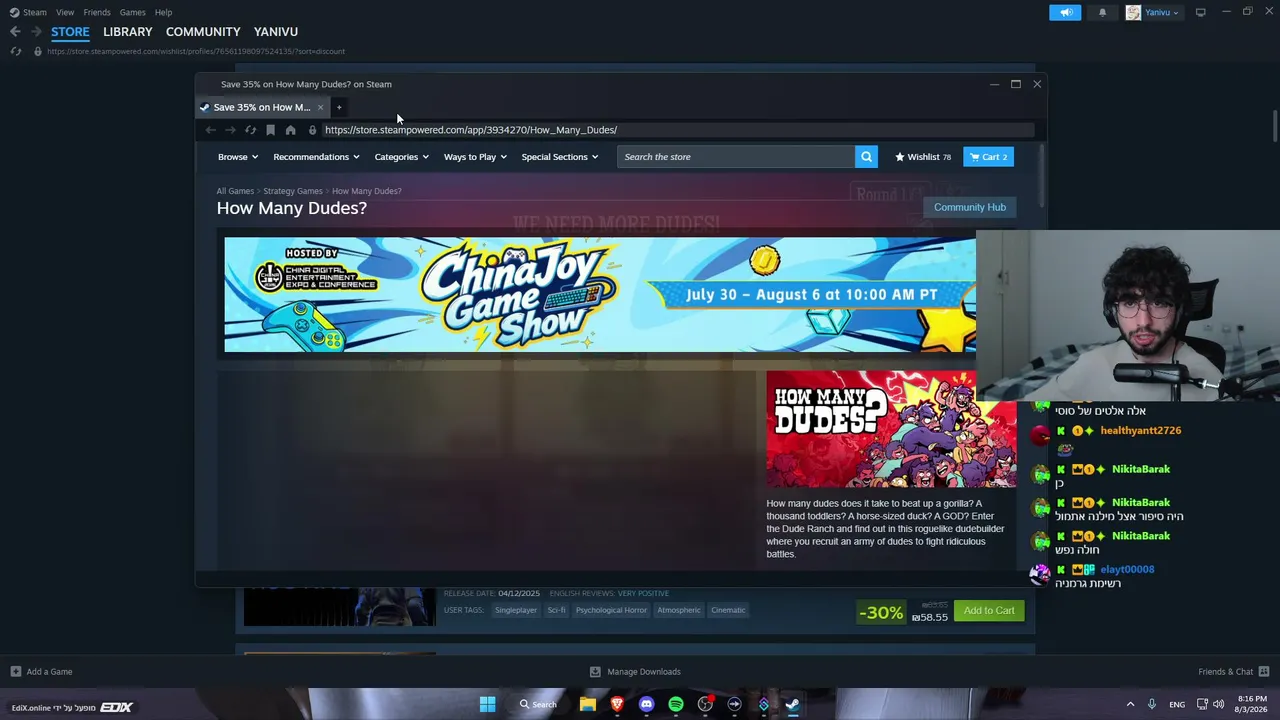This screenshot has height=720, width=1280.
Task: Click Add to Cart for the -30% game
Action: pos(989,611)
